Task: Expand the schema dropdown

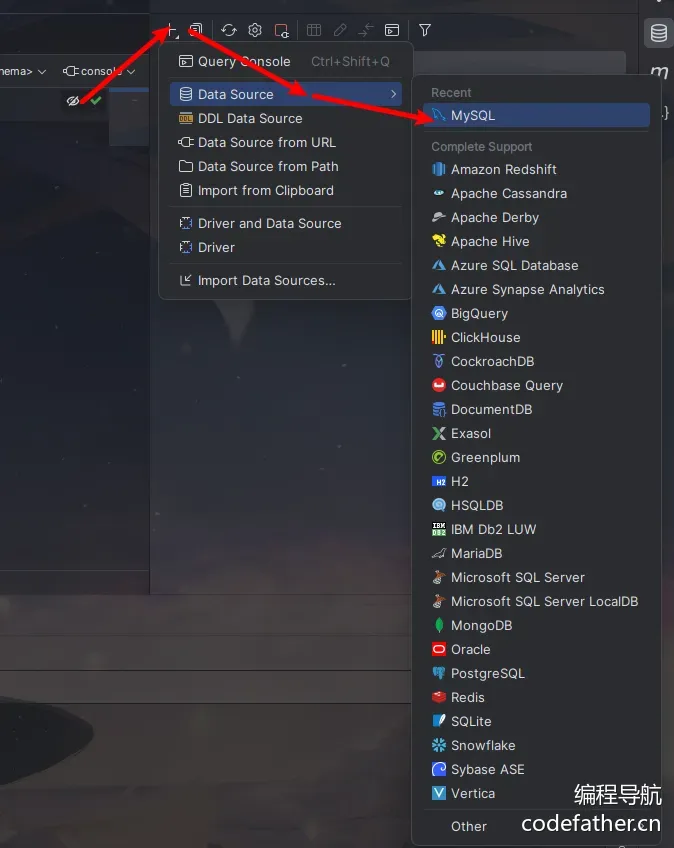Action: click(24, 71)
